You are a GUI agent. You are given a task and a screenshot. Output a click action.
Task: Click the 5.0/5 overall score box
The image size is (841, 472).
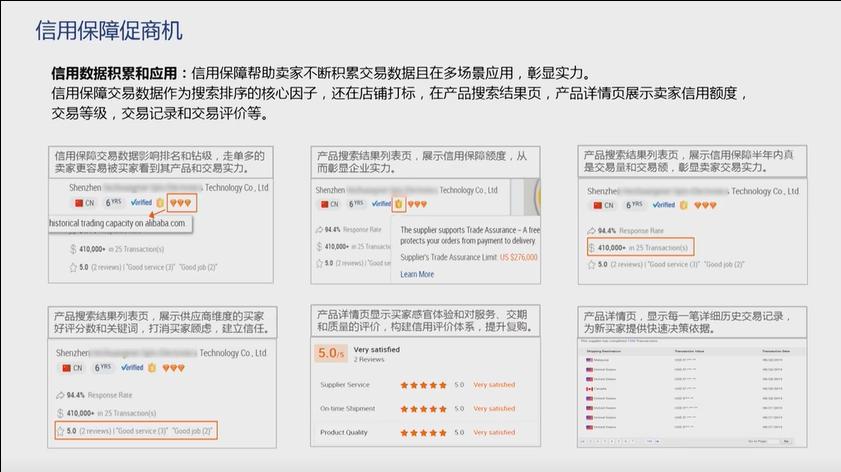pos(329,354)
